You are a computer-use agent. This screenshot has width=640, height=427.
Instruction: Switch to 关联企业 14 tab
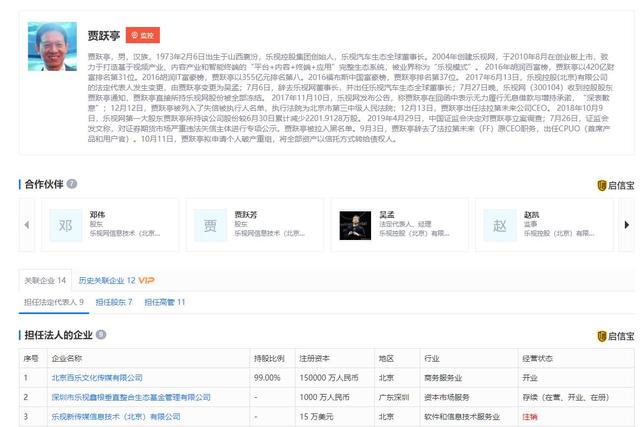click(x=45, y=280)
